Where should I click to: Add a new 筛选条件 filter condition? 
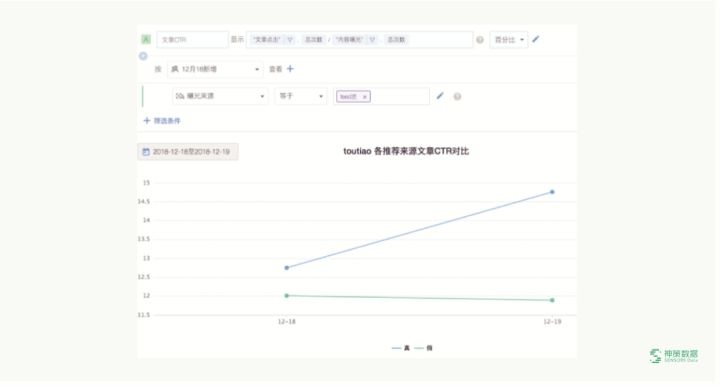(162, 121)
